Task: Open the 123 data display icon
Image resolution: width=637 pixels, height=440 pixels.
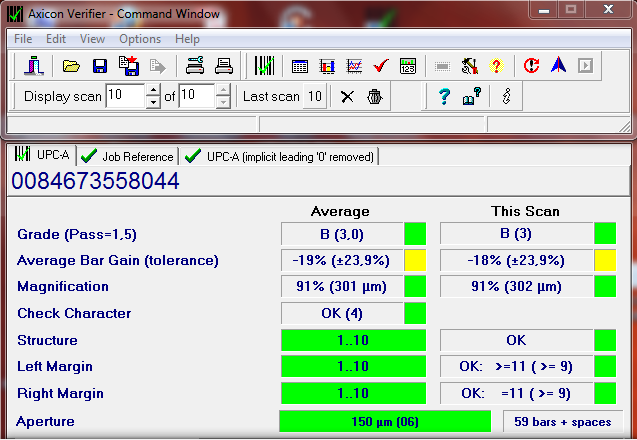Action: click(x=407, y=66)
